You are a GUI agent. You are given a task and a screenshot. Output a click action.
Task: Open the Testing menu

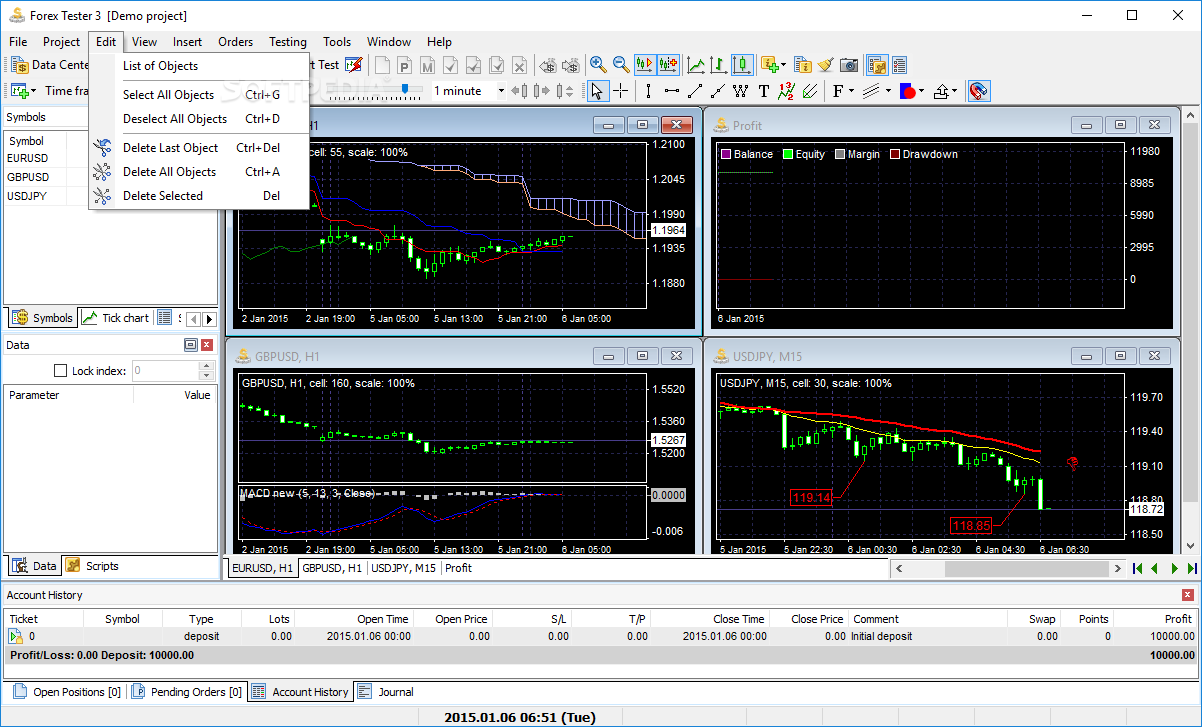(x=287, y=42)
